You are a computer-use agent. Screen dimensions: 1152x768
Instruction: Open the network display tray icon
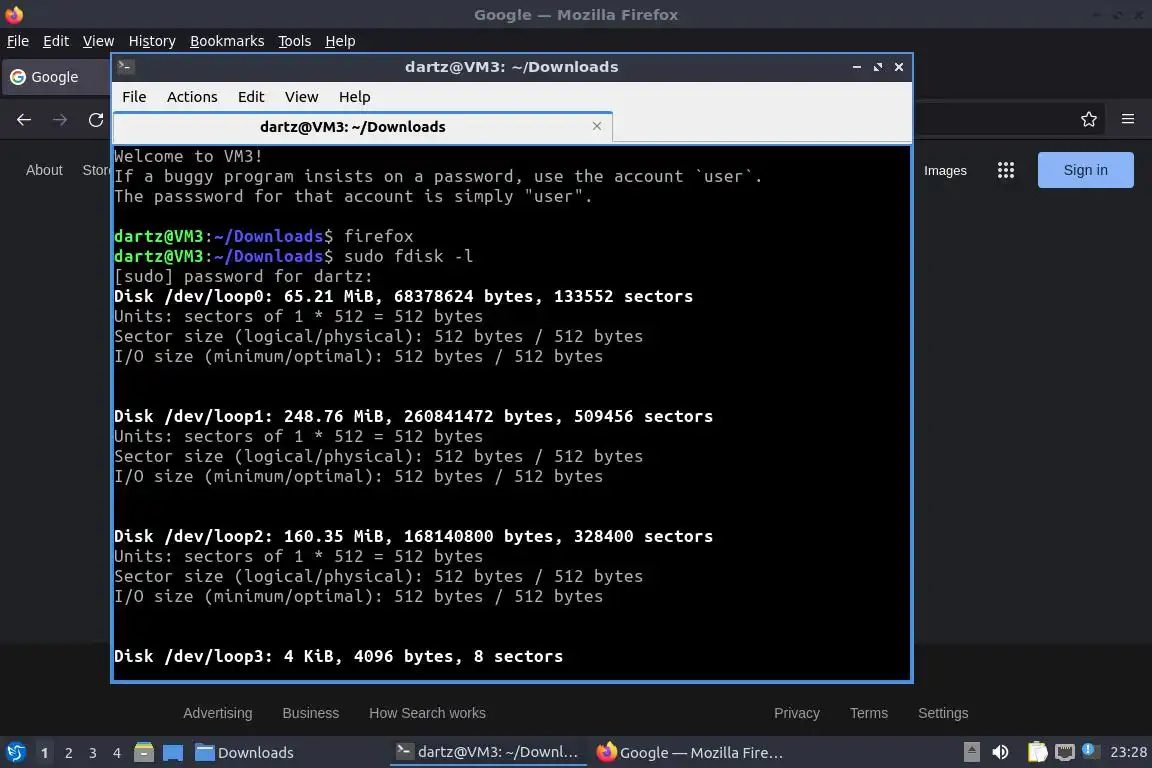tap(1065, 753)
